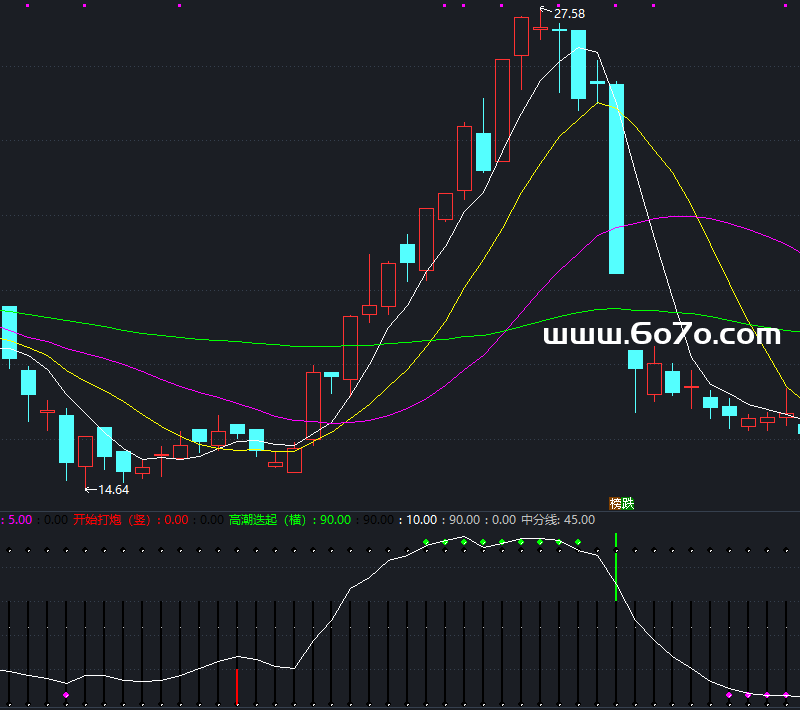Click the 中分线: 45.00 label

tap(558, 520)
